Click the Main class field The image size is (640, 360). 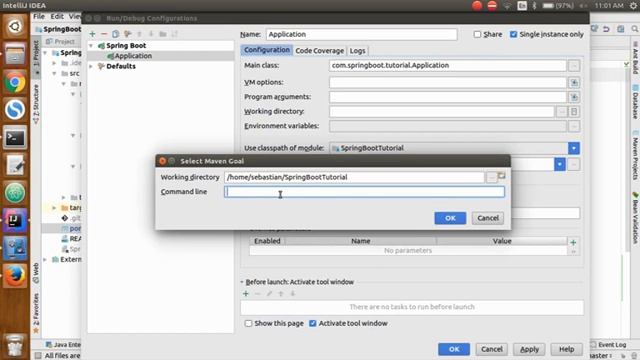pyautogui.click(x=447, y=65)
